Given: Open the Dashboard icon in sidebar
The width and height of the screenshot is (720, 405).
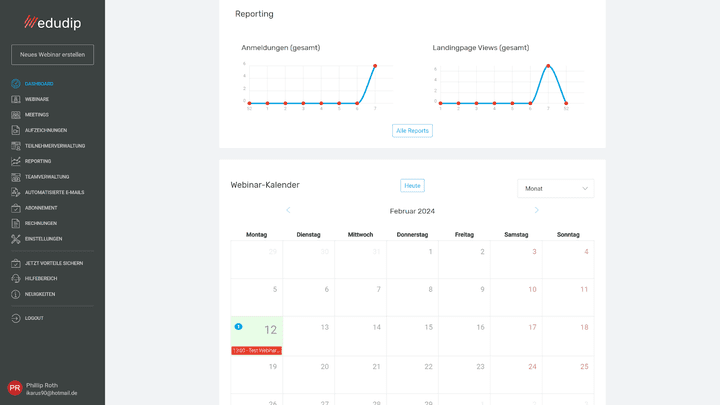Looking at the screenshot, I should point(16,84).
